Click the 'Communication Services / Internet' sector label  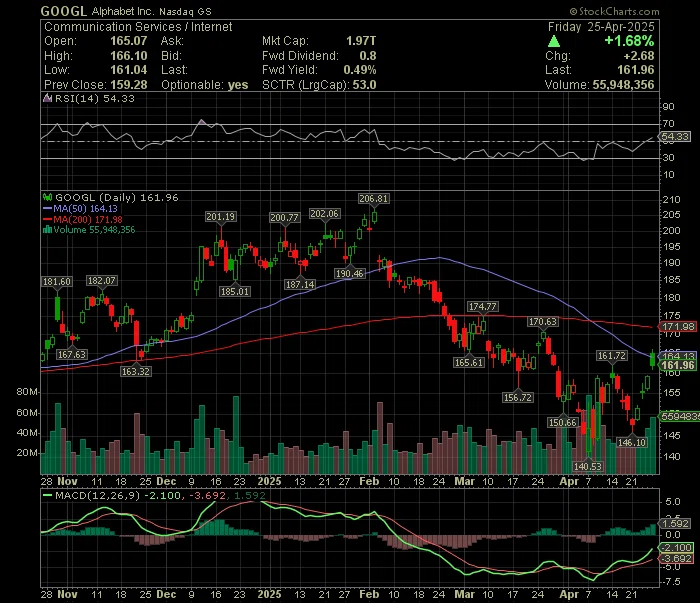click(x=138, y=27)
